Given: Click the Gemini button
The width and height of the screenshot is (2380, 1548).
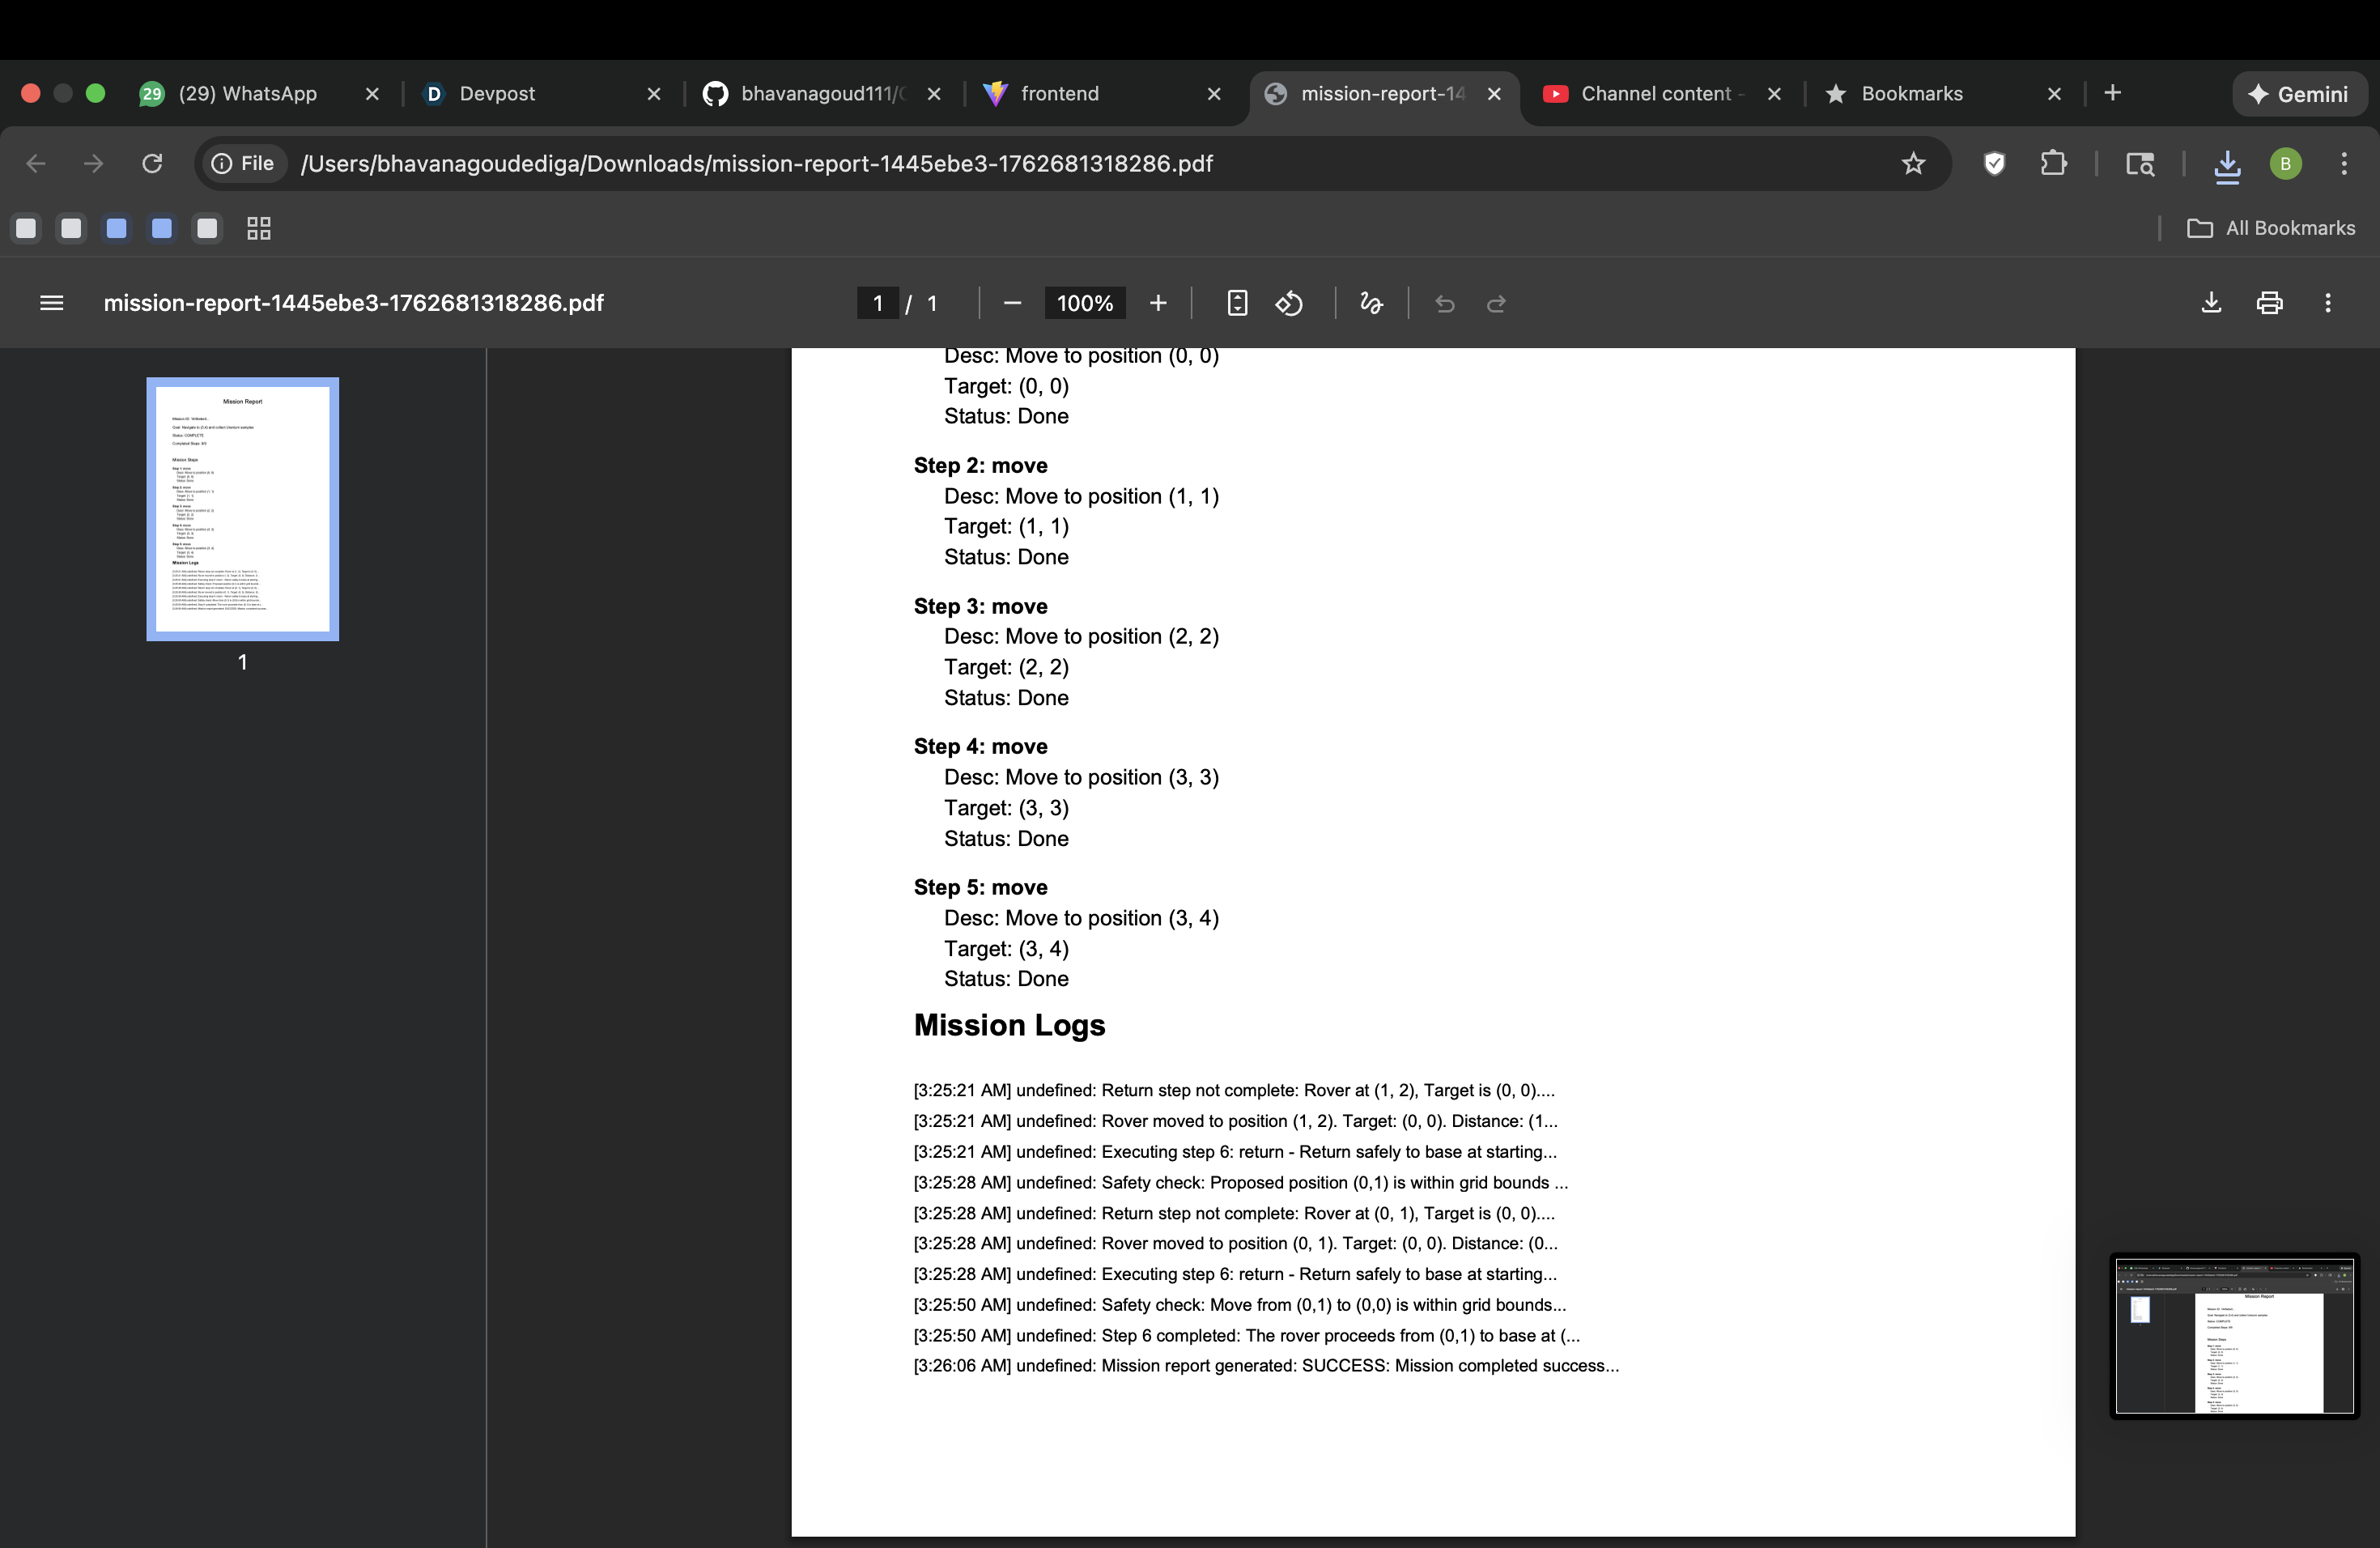Looking at the screenshot, I should (x=2298, y=94).
